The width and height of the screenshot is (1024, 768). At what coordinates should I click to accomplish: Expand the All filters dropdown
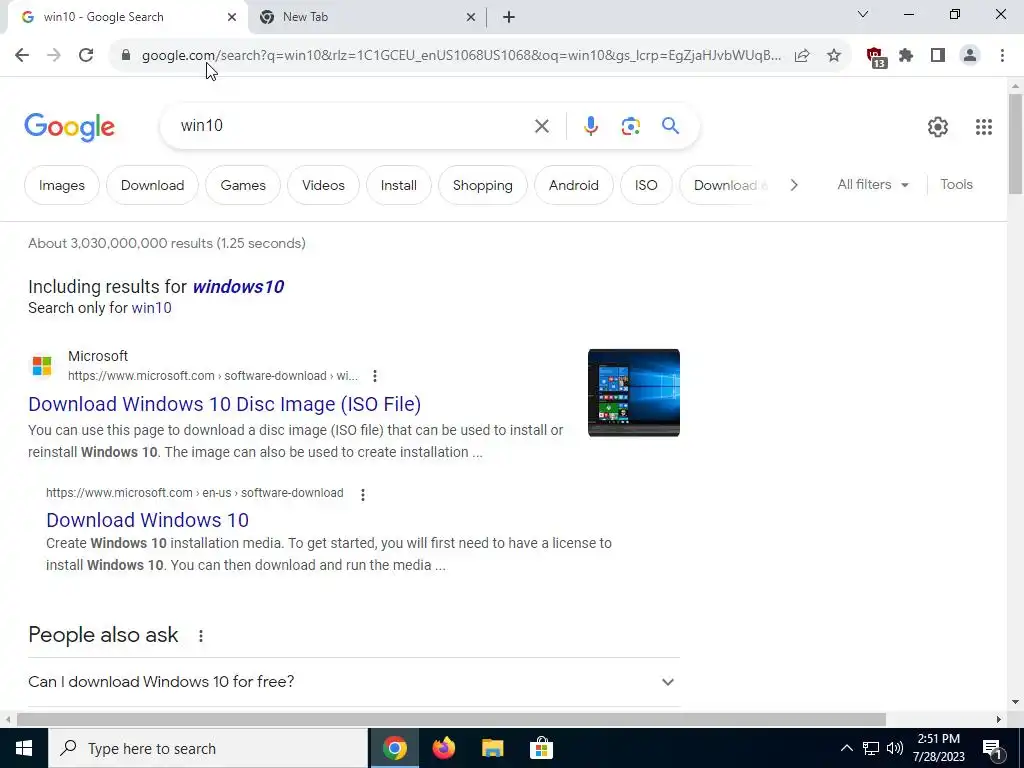coord(873,185)
